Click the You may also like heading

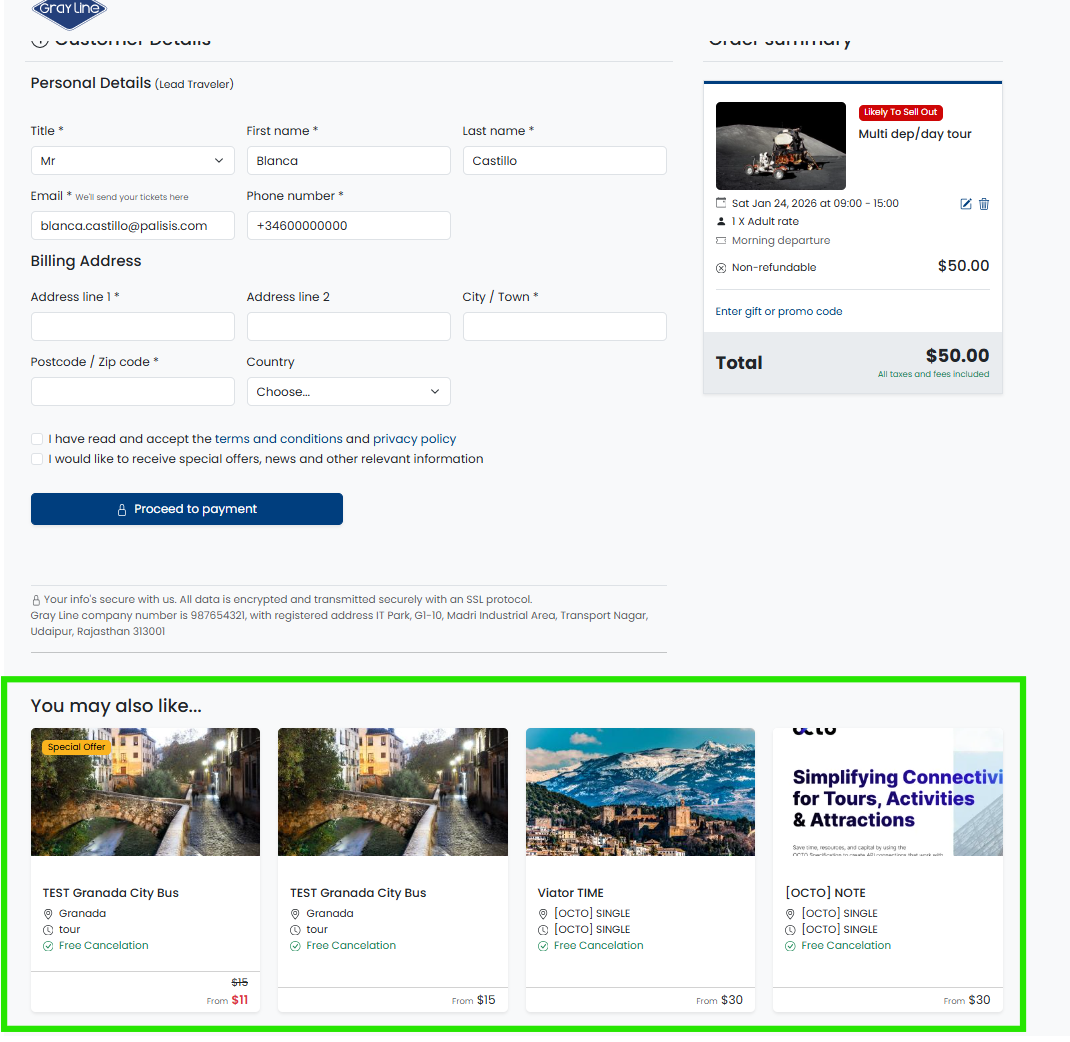pos(116,706)
